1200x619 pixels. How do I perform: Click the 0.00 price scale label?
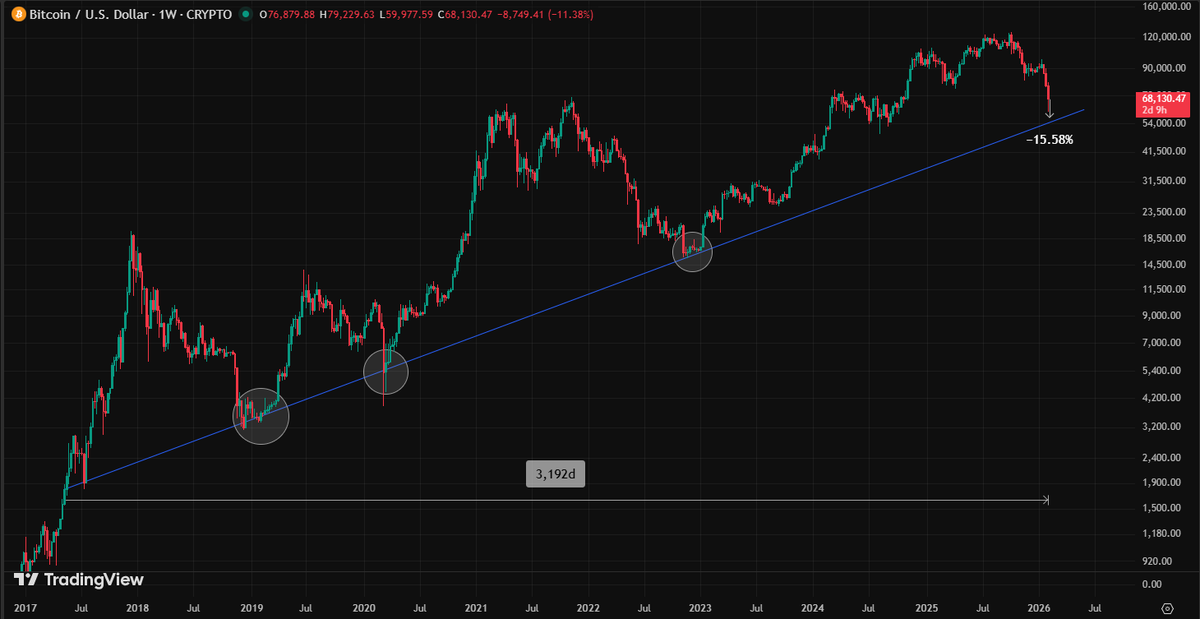(x=1151, y=585)
